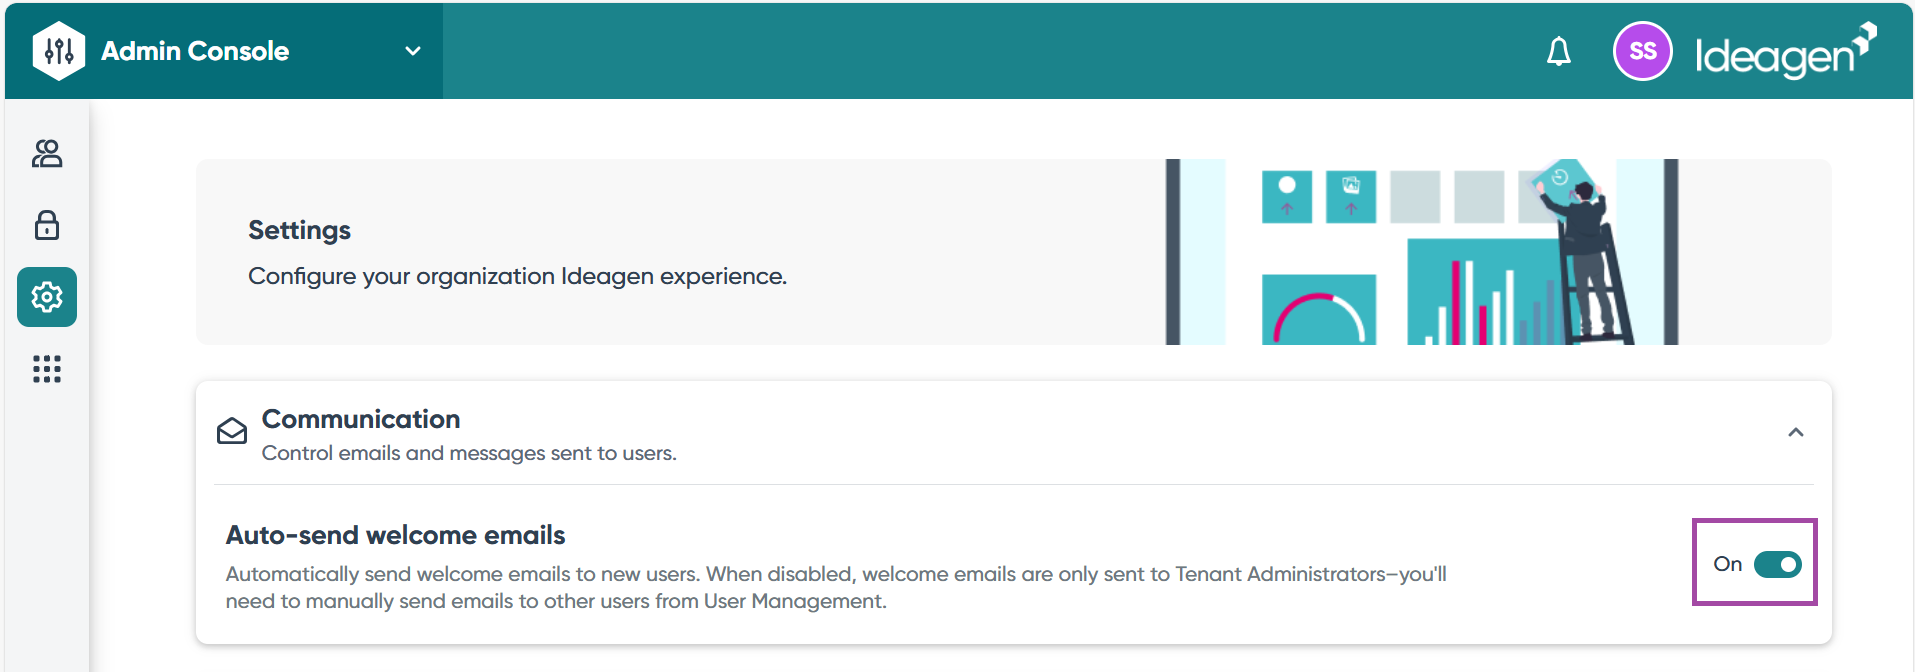Click the SS user avatar
Viewport: 1915px width, 672px height.
1642,51
